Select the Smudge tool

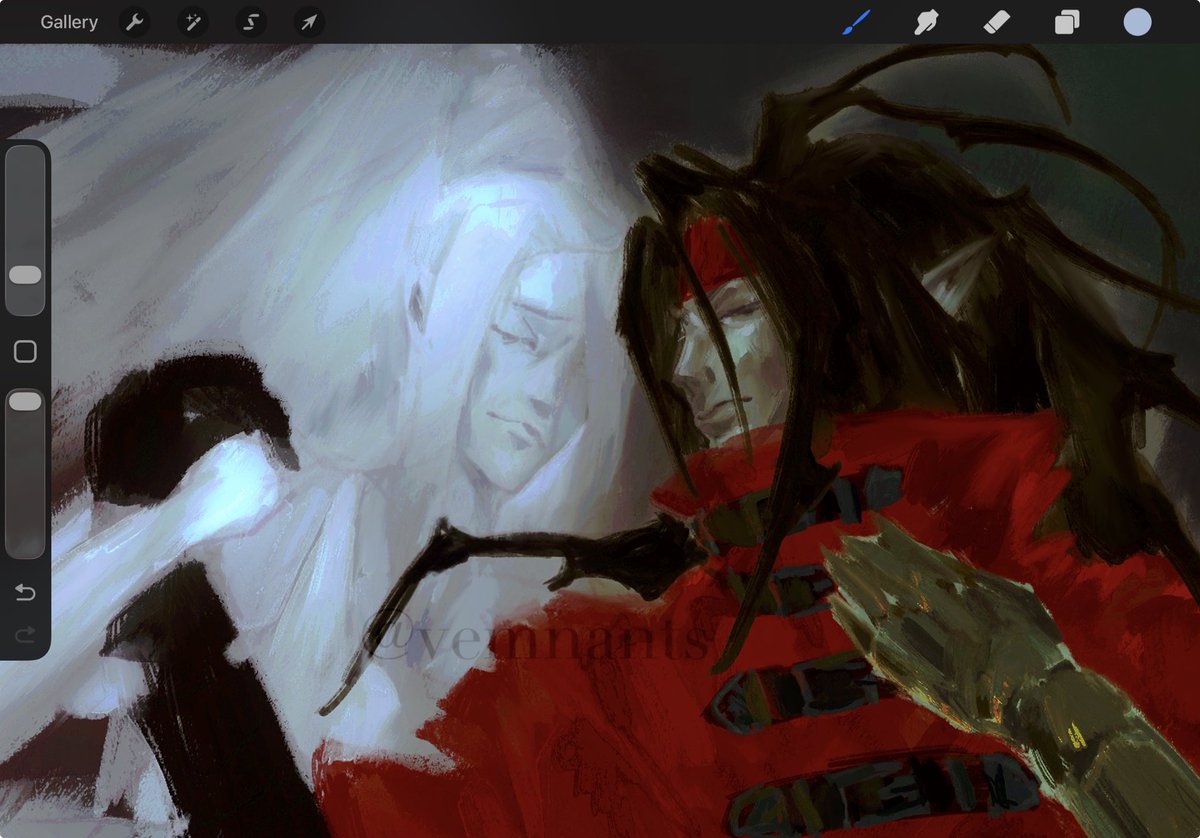926,22
